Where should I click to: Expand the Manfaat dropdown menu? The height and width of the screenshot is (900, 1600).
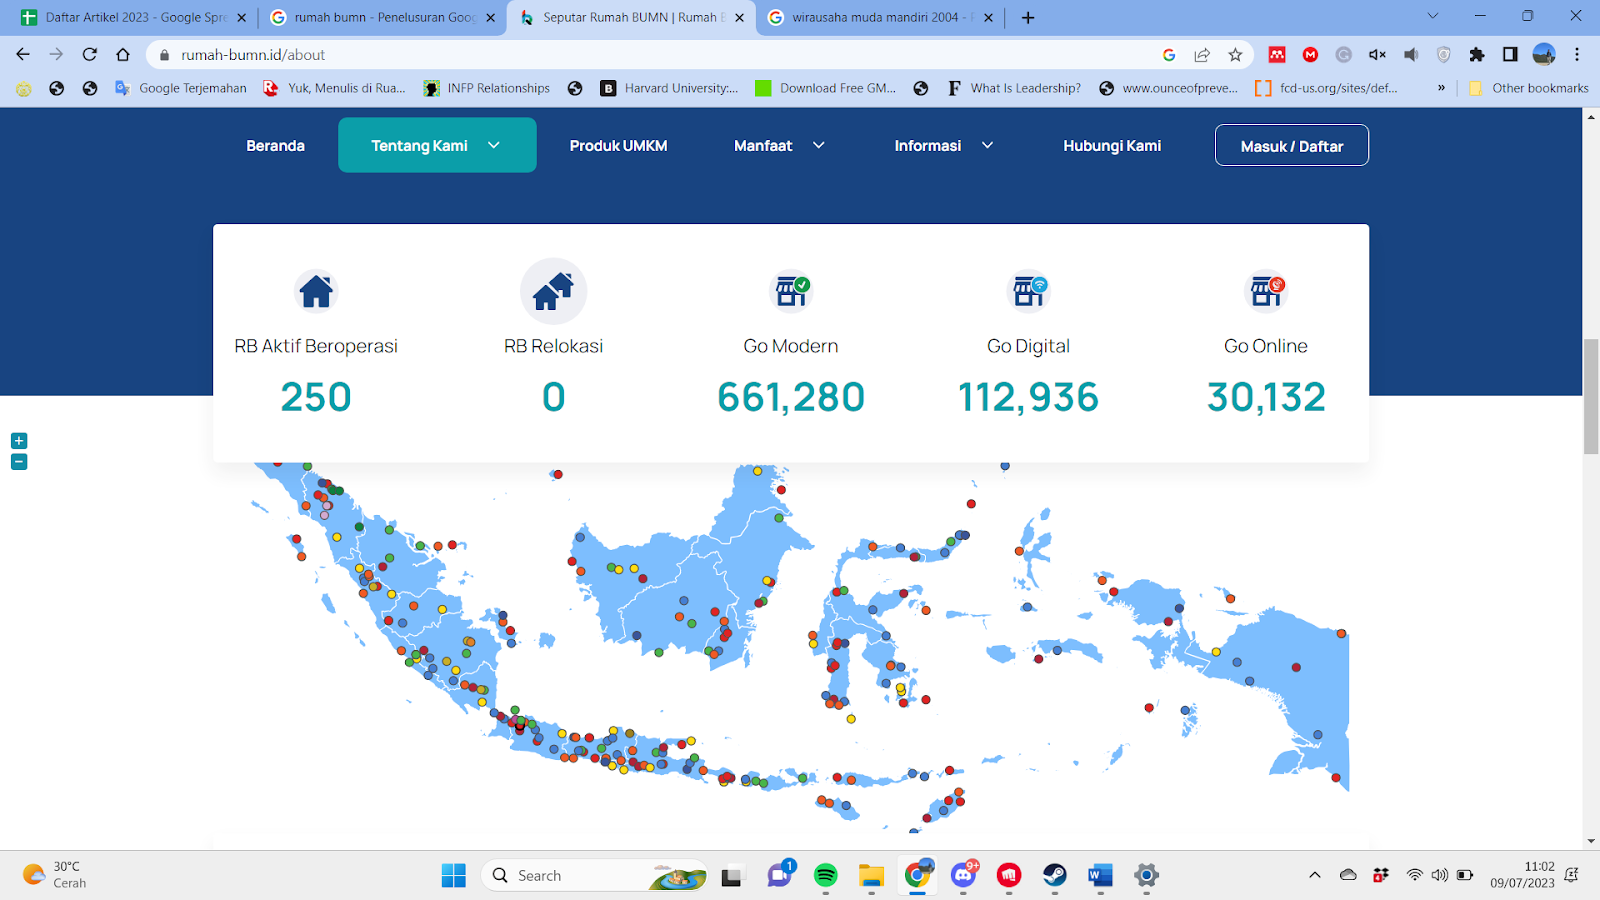coord(779,146)
